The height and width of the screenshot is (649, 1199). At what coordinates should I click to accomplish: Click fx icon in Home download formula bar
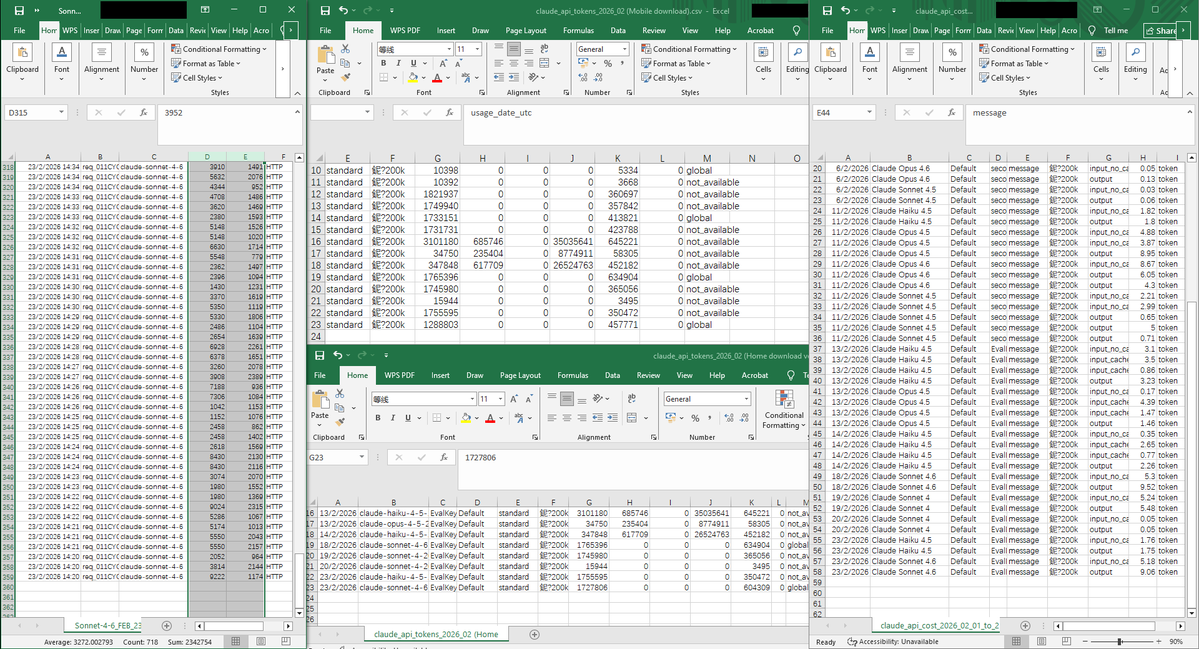pyautogui.click(x=444, y=457)
